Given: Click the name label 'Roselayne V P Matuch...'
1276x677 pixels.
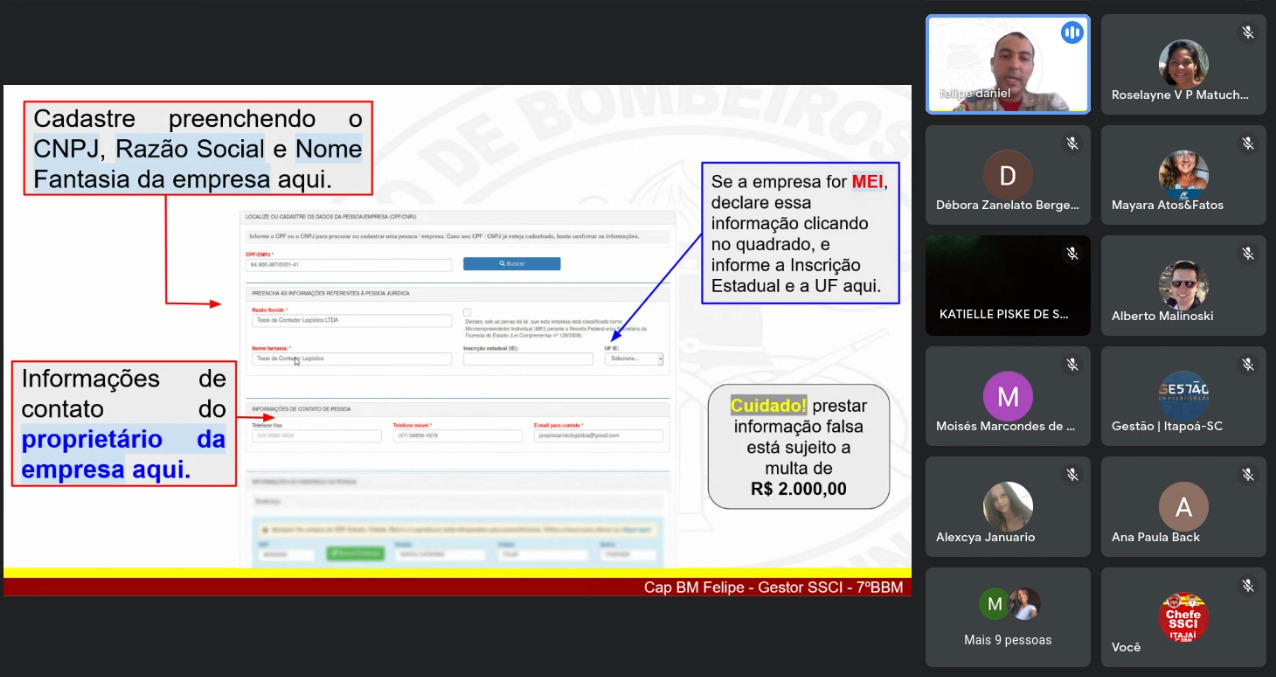Looking at the screenshot, I should 1180,95.
